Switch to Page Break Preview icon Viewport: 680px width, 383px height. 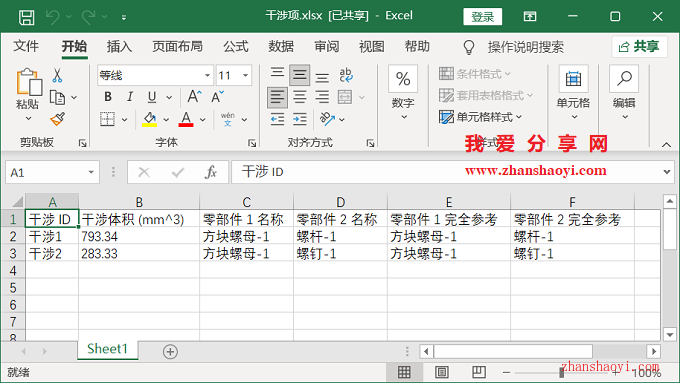tap(479, 372)
